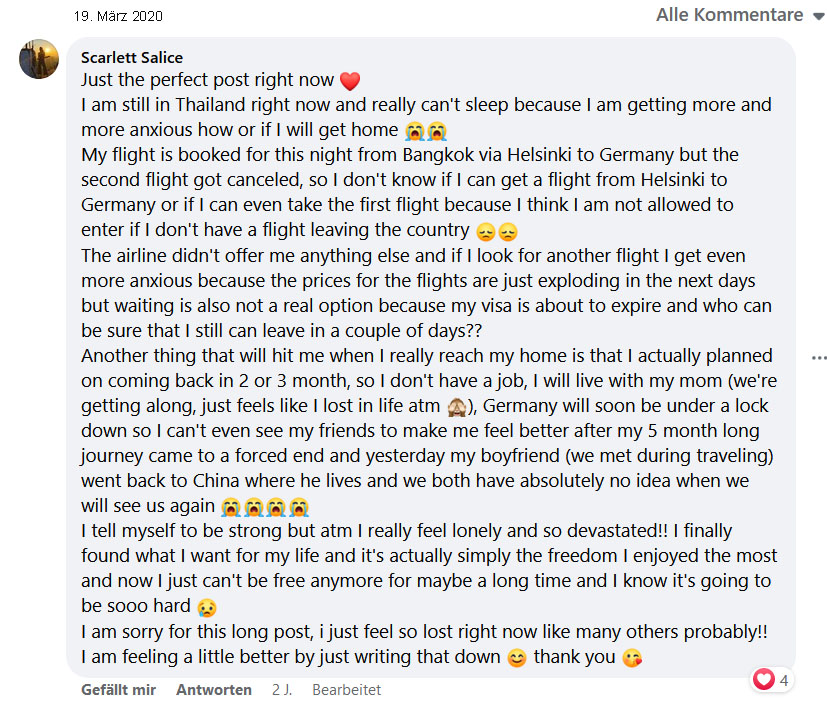Click the reaction count number 4
This screenshot has width=827, height=704.
[784, 680]
